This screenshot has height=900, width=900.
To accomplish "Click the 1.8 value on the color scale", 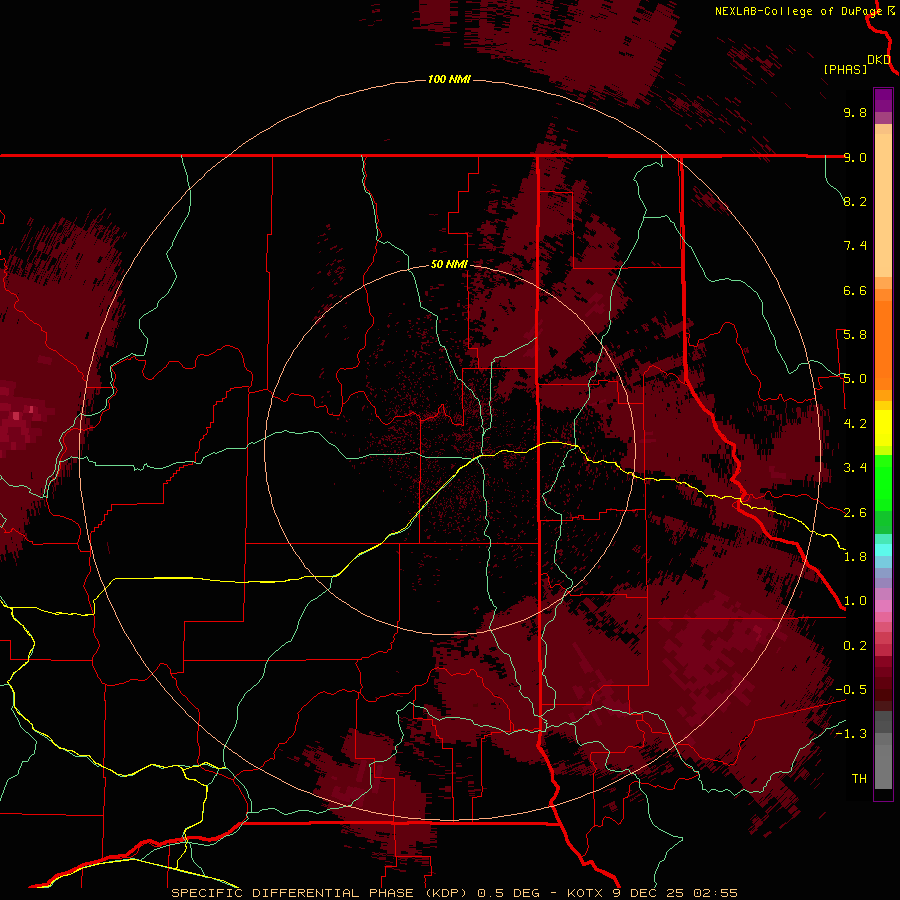I will 855,557.
